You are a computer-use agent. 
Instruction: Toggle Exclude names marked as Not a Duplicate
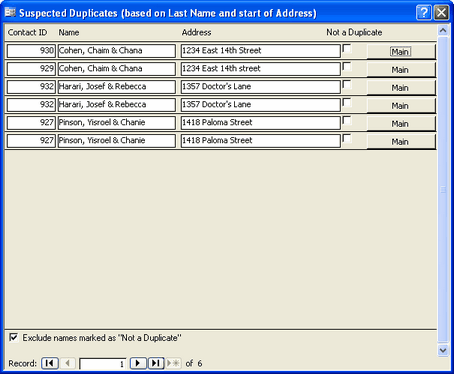coord(14,337)
